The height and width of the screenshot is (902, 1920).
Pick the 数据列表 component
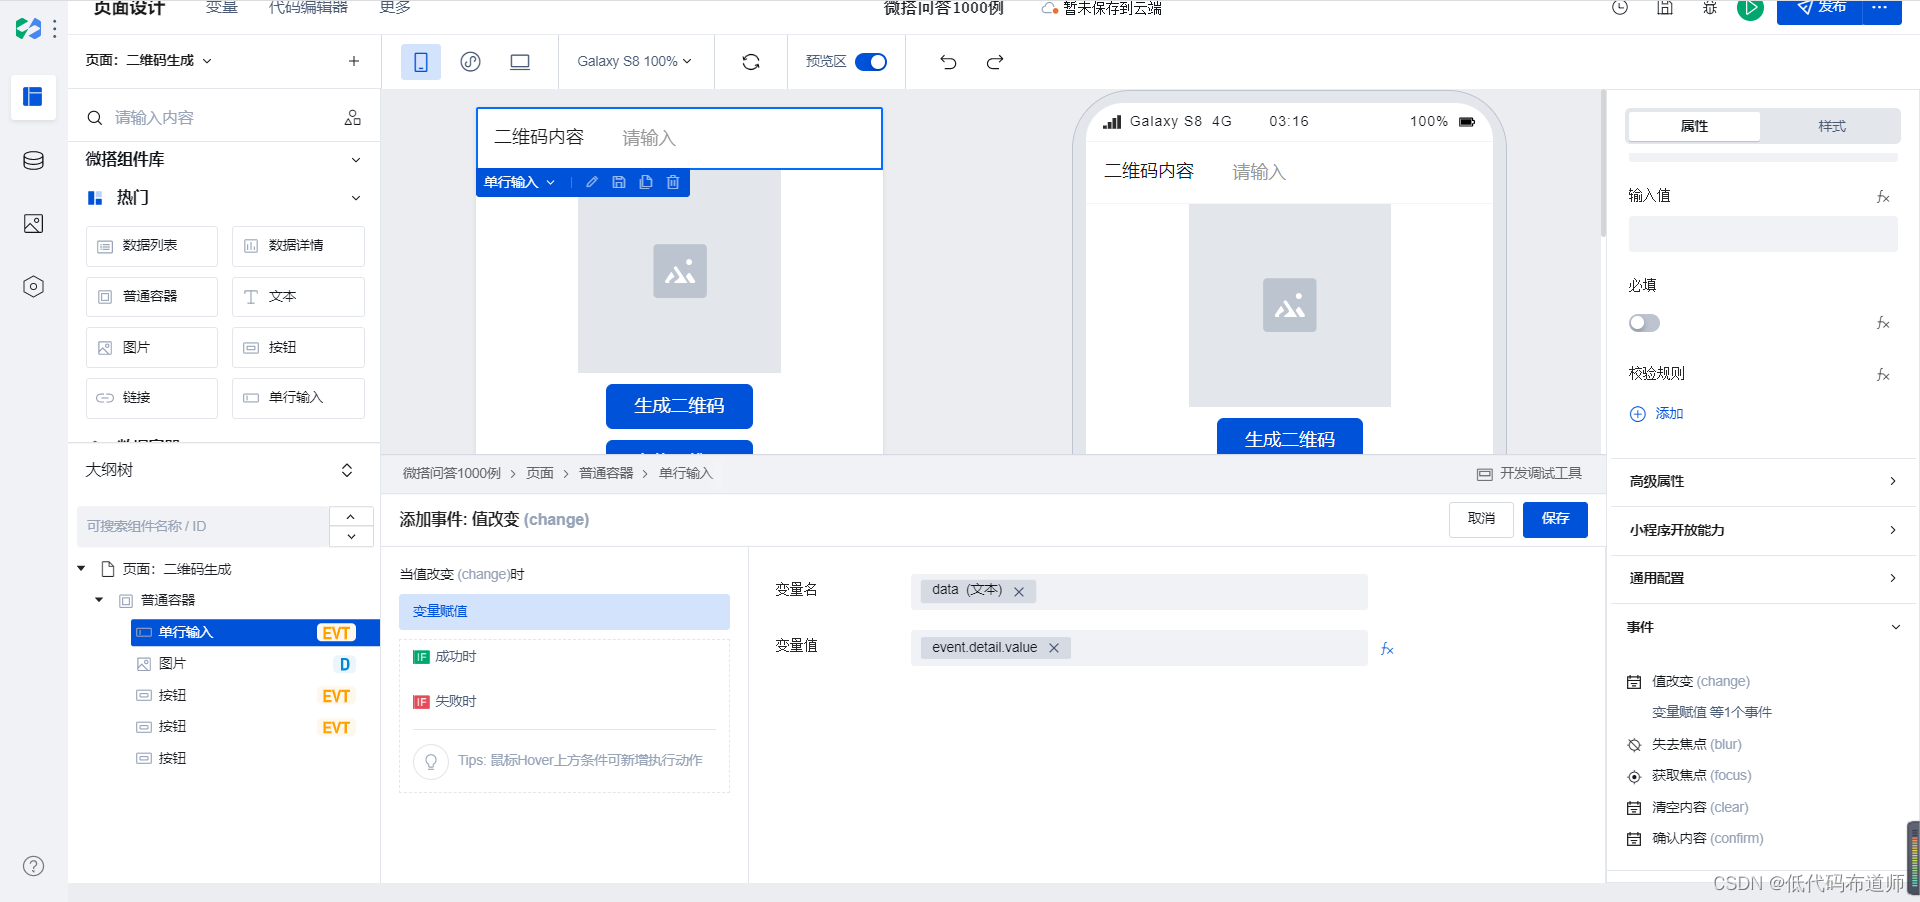click(x=151, y=246)
